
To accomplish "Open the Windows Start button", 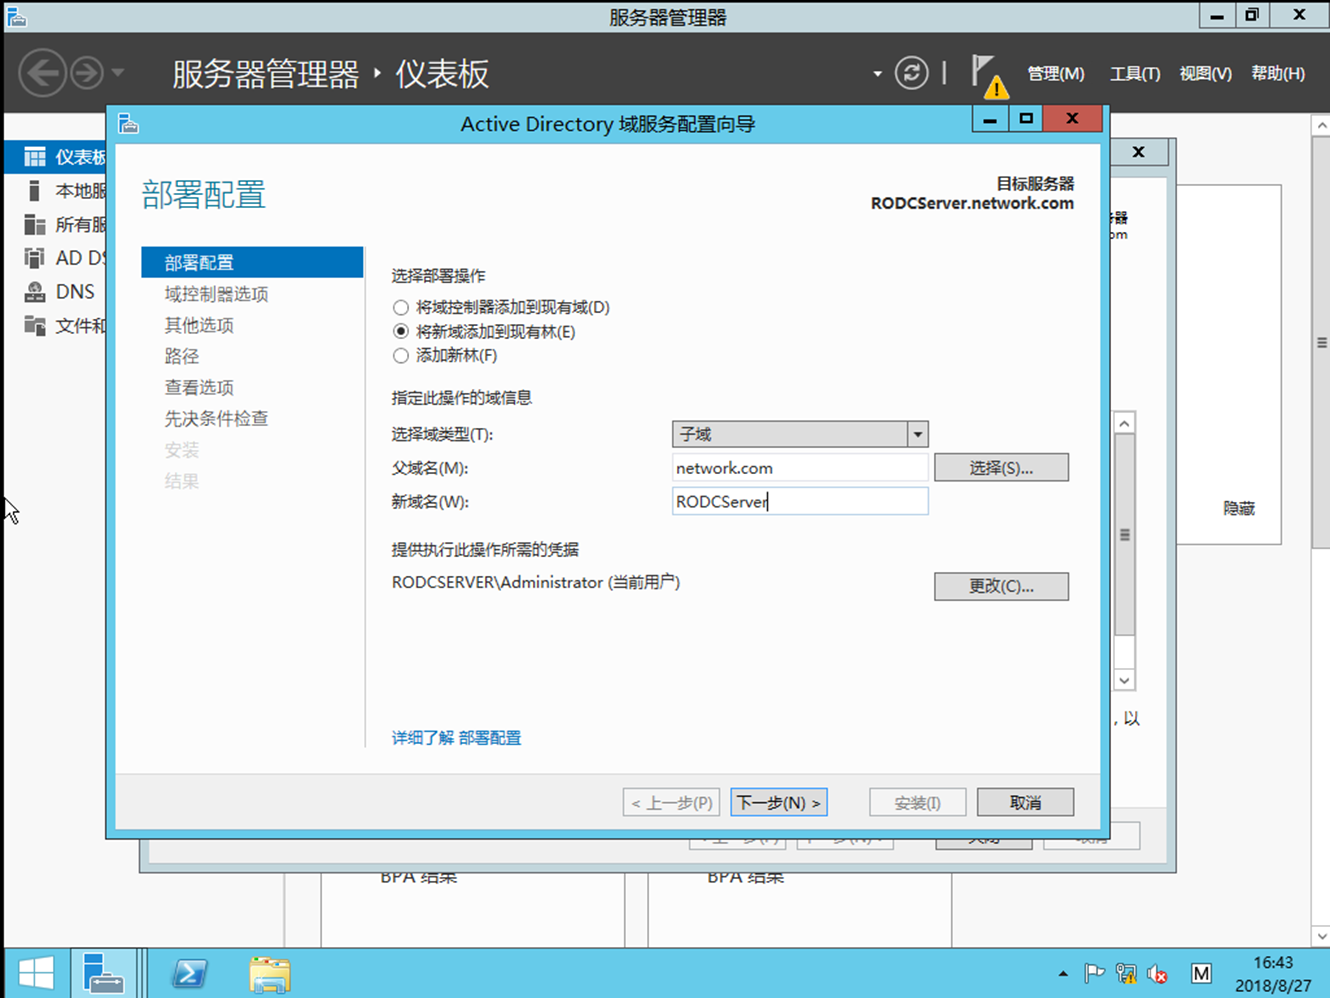I will (36, 973).
